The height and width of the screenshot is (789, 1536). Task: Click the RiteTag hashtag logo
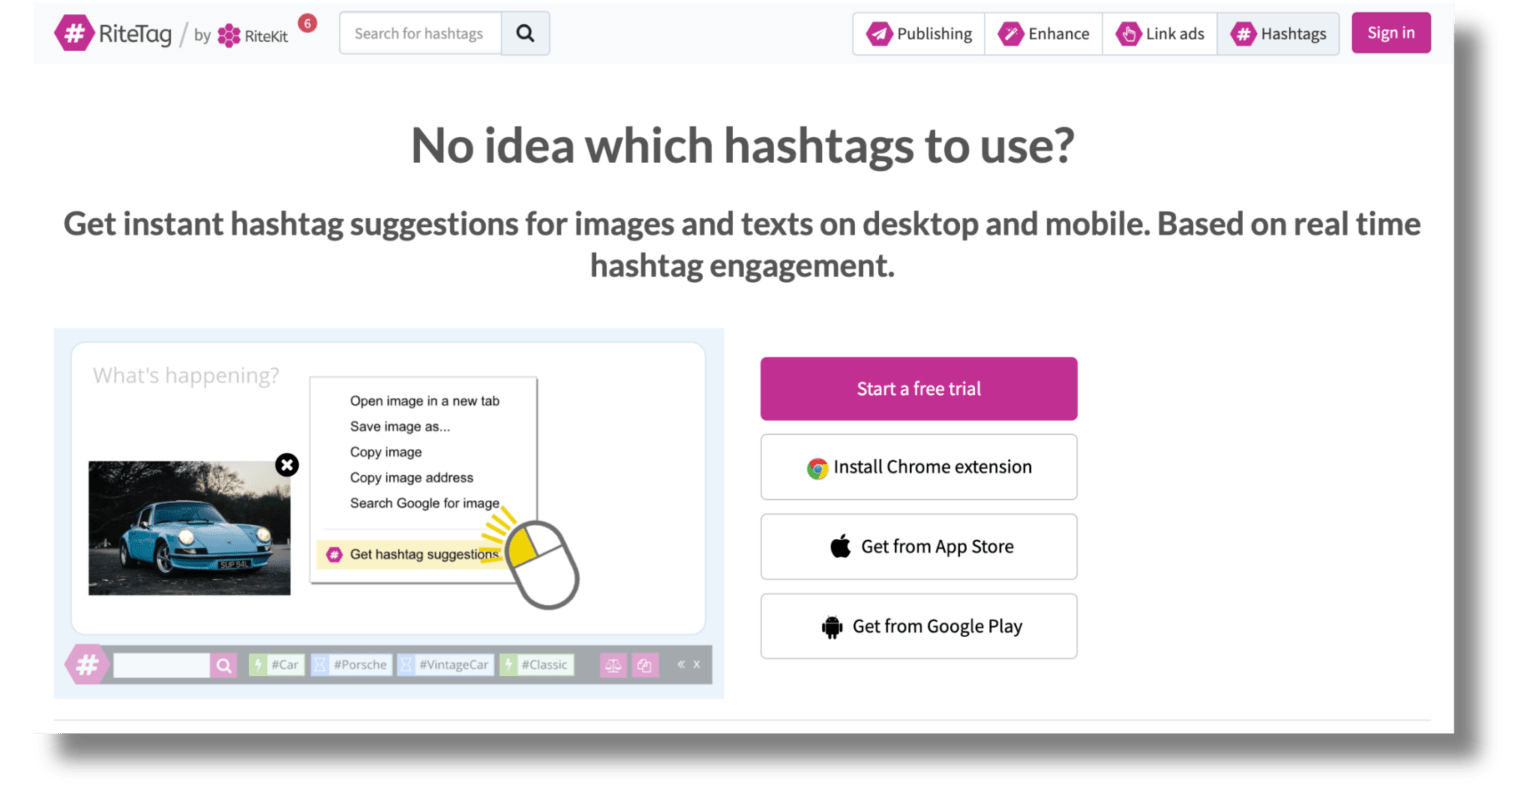pyautogui.click(x=75, y=33)
